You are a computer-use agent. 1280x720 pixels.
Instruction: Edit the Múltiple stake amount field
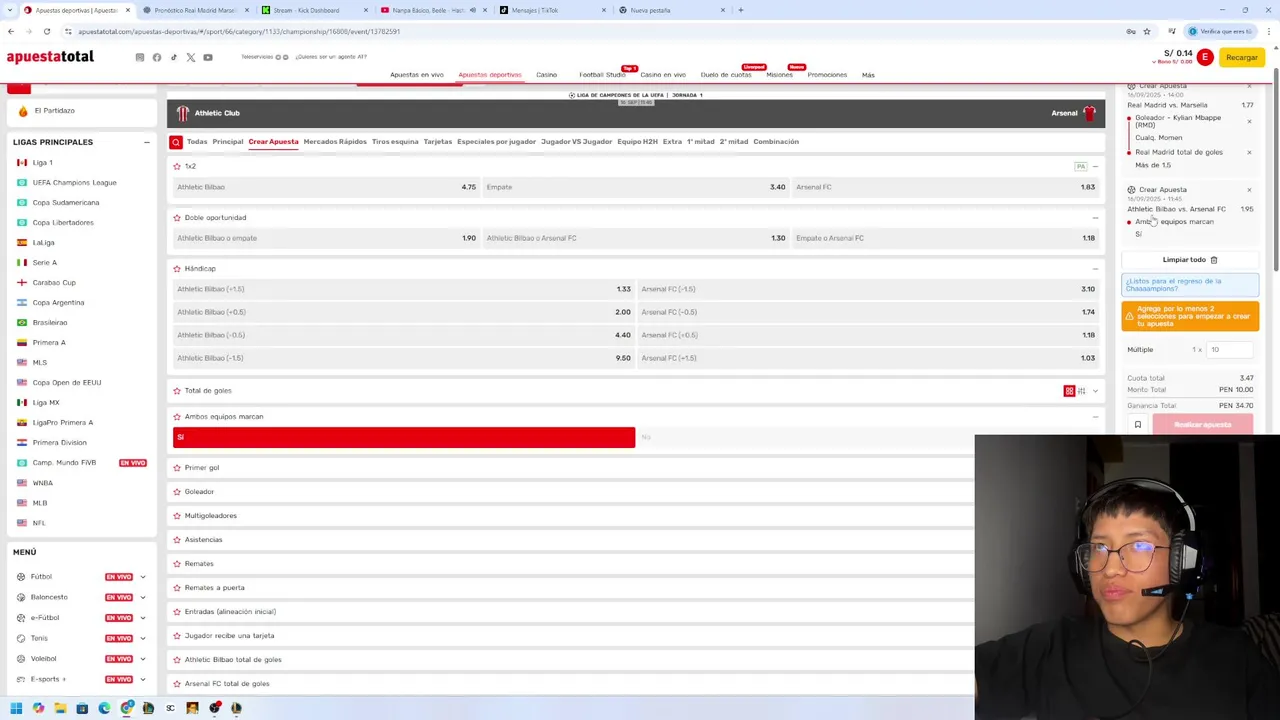tap(1230, 350)
